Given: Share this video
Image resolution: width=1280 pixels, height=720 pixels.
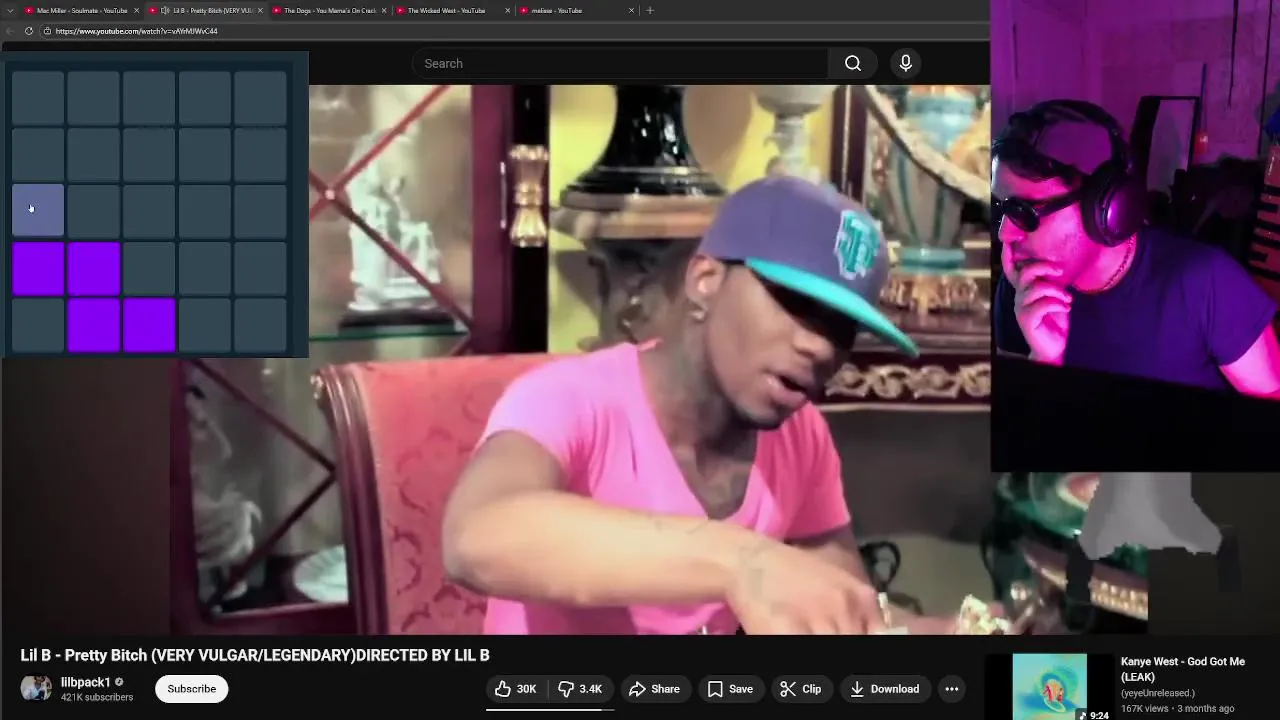Looking at the screenshot, I should 654,689.
